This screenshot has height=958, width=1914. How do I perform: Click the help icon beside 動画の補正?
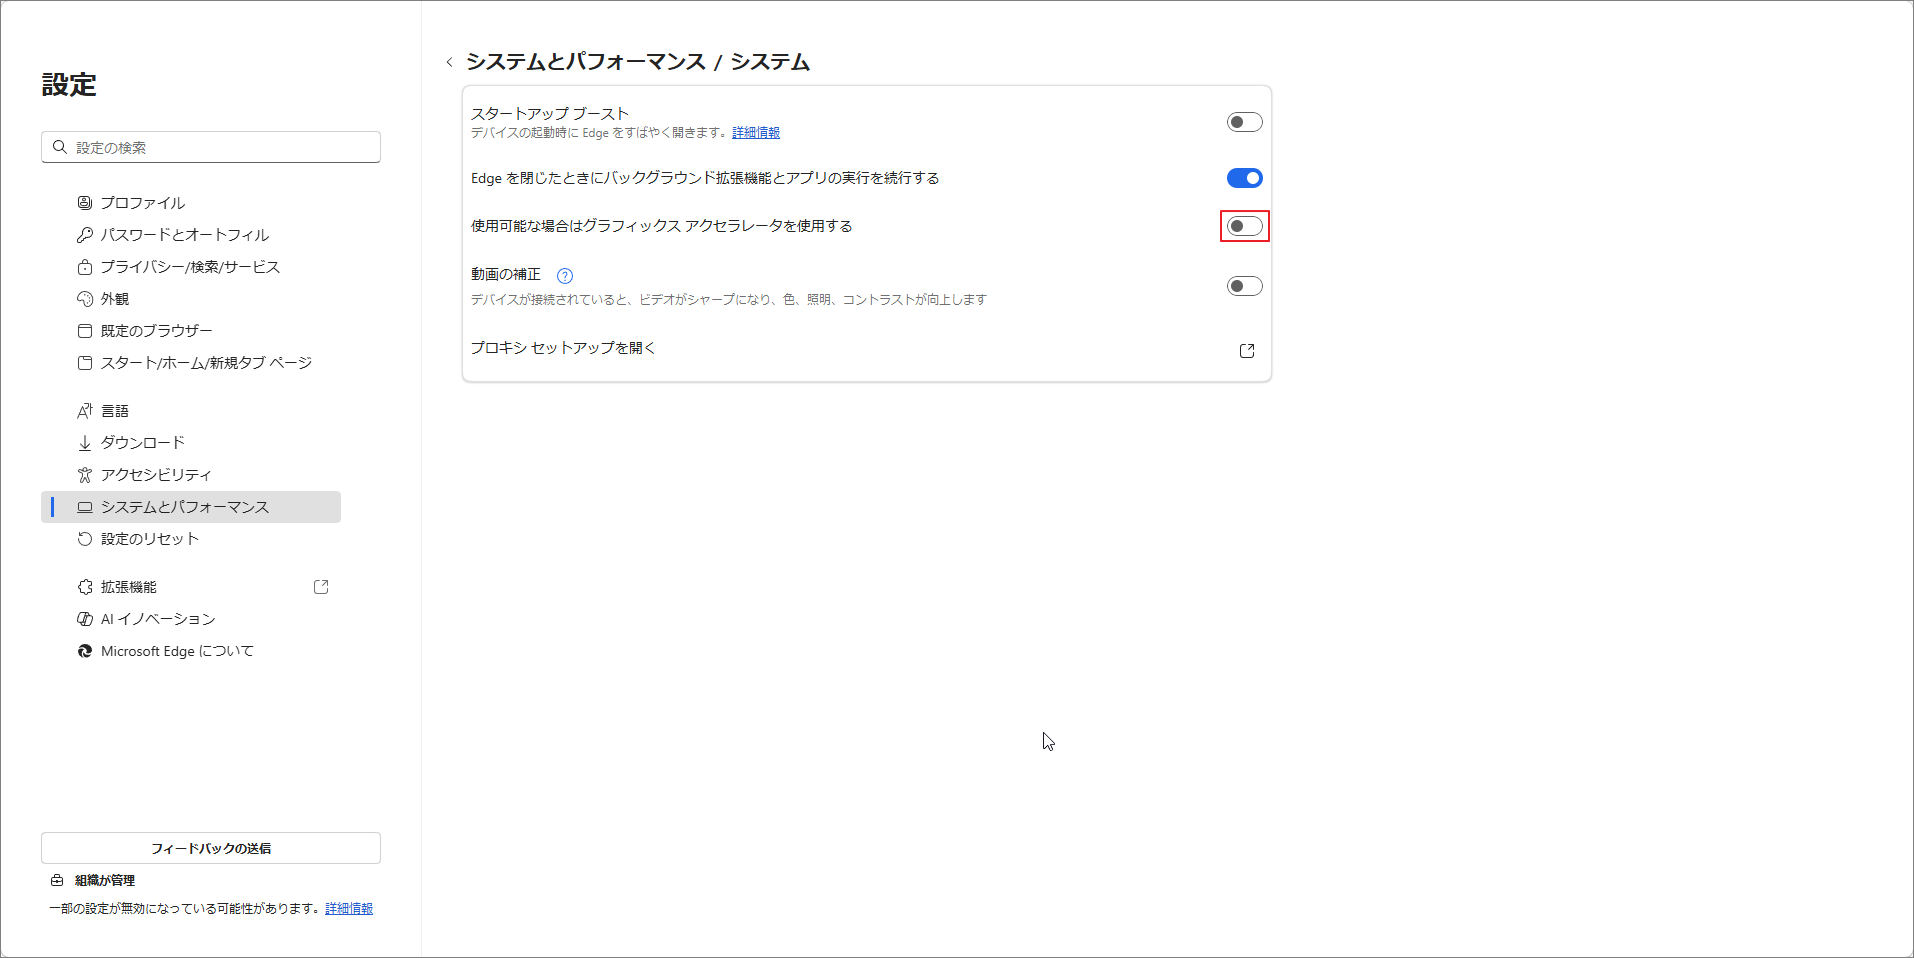point(564,276)
